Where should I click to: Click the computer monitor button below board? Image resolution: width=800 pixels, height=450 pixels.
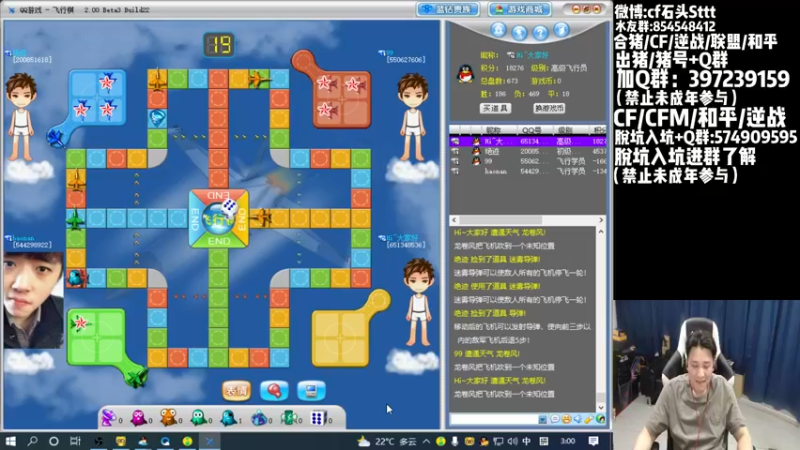point(311,391)
